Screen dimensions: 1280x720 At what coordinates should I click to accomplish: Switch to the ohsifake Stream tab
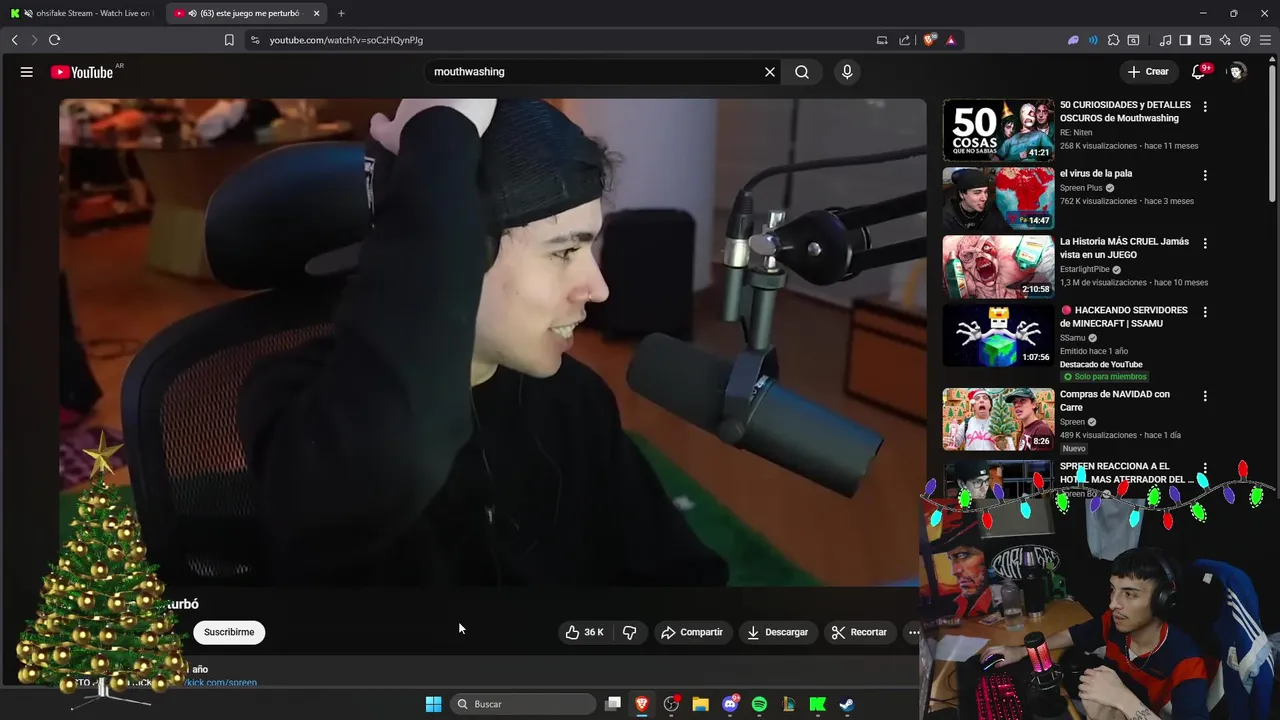(x=80, y=13)
